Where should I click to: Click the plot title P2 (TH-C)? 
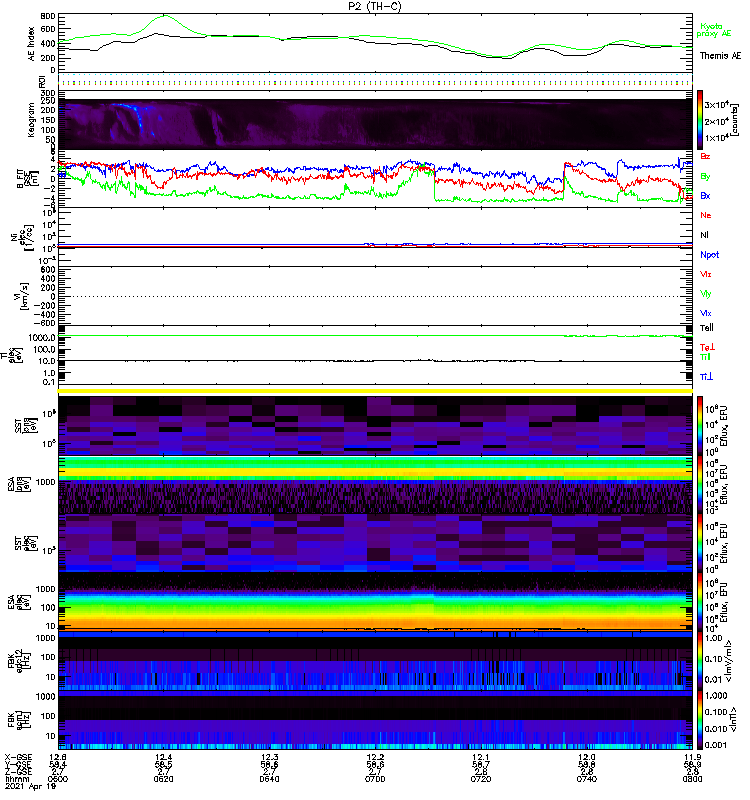pos(375,6)
